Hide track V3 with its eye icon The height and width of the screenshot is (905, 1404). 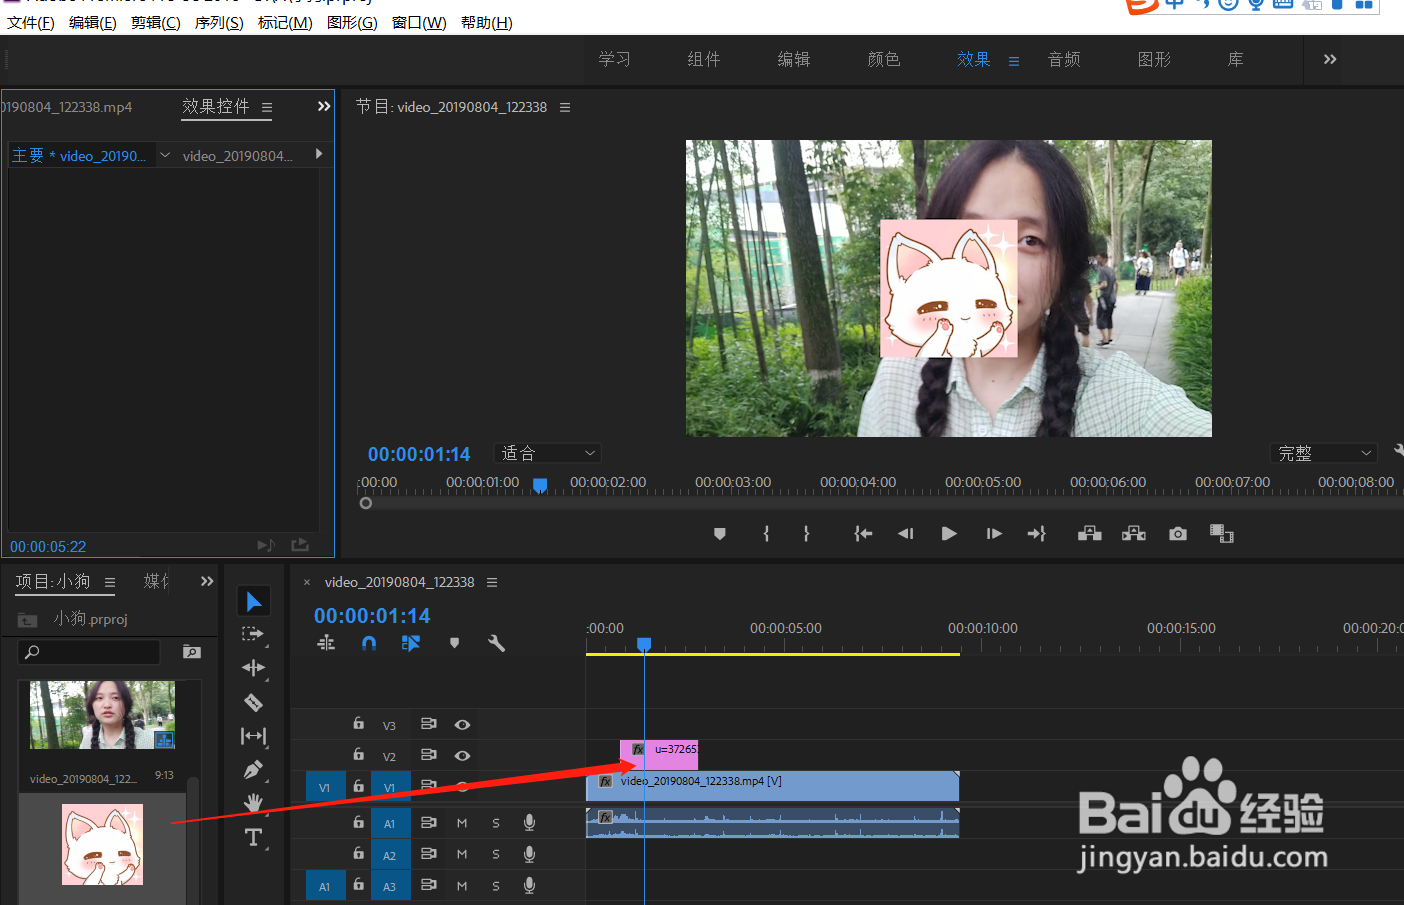click(x=462, y=724)
